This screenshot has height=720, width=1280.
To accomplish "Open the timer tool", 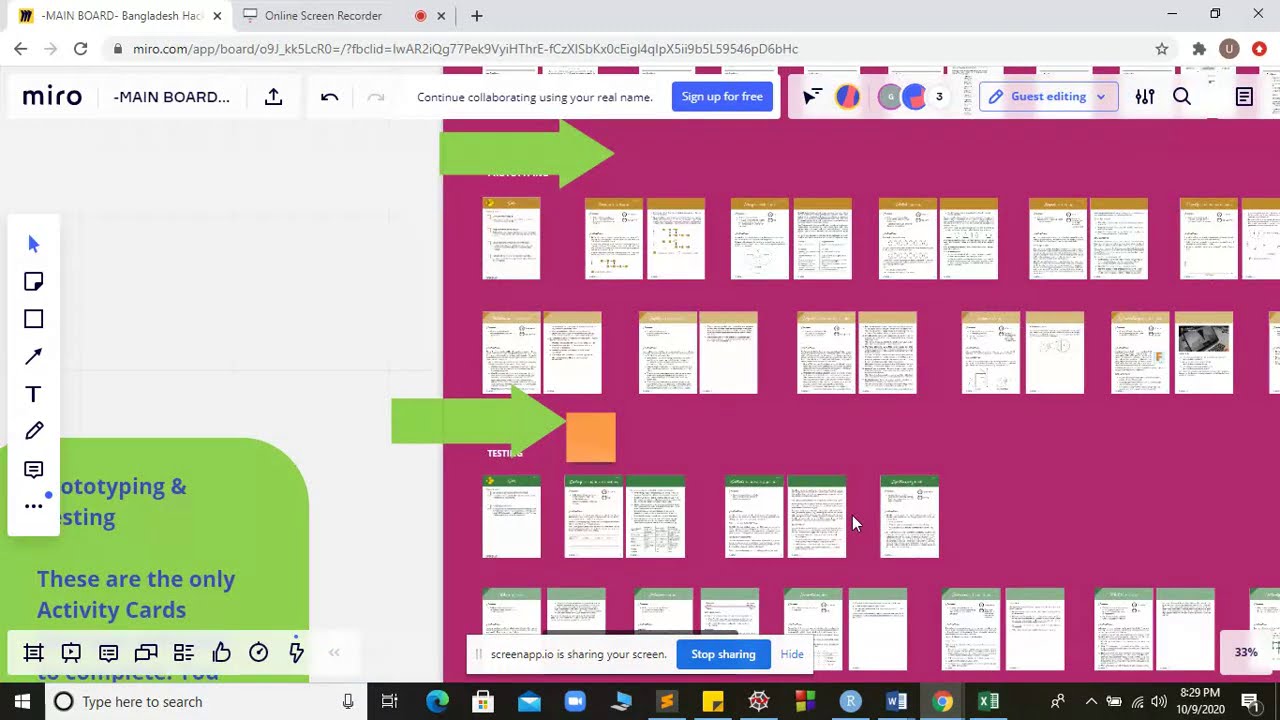I will pyautogui.click(x=258, y=653).
